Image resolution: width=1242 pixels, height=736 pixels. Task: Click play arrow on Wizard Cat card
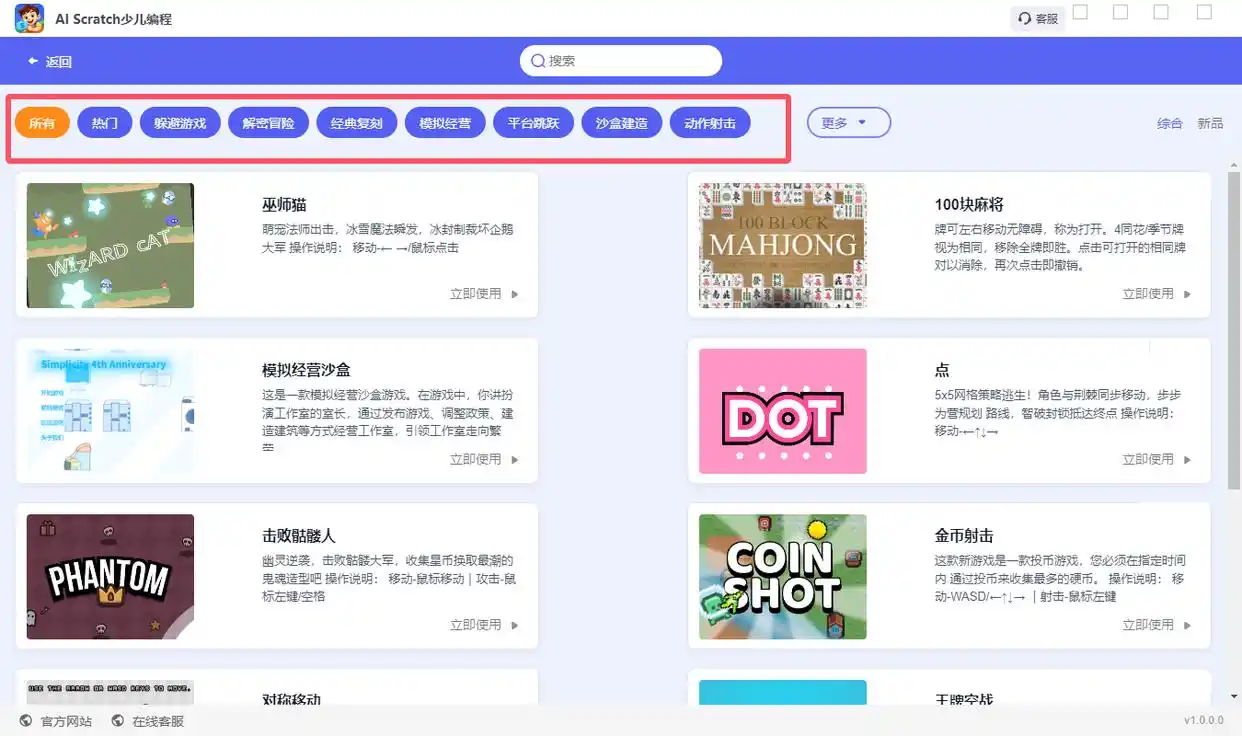515,294
